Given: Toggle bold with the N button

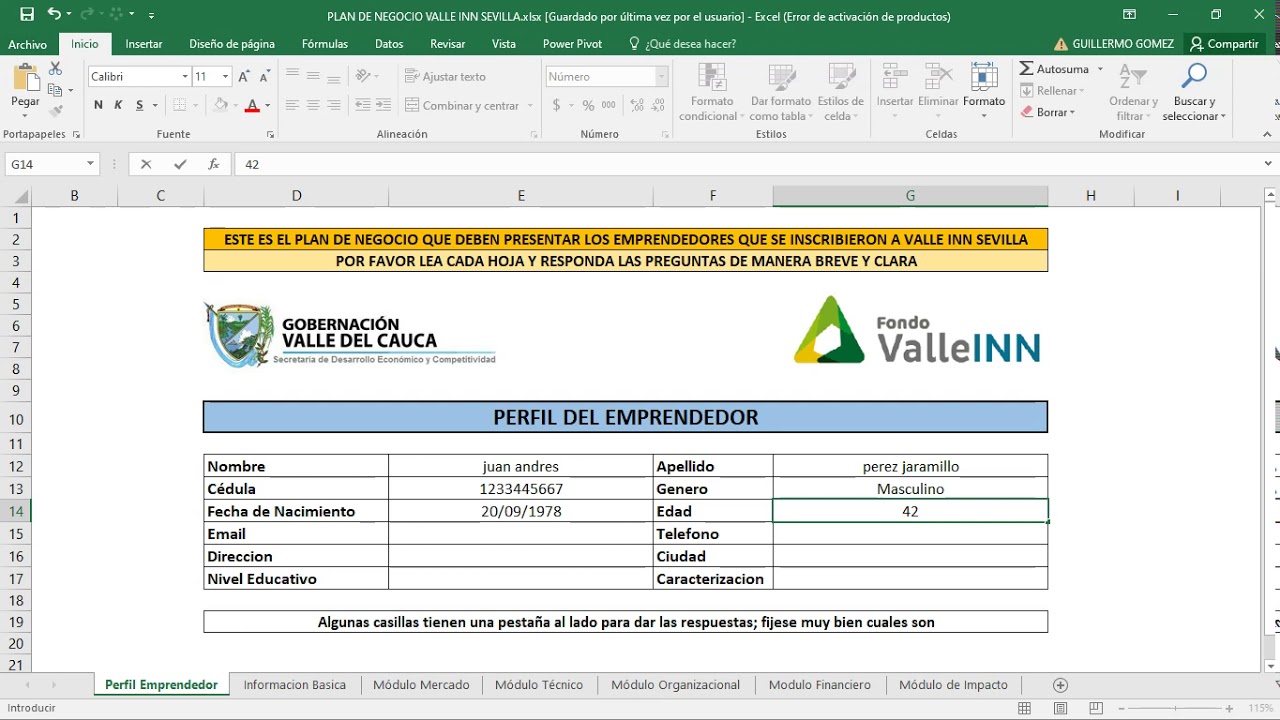Looking at the screenshot, I should [x=98, y=105].
